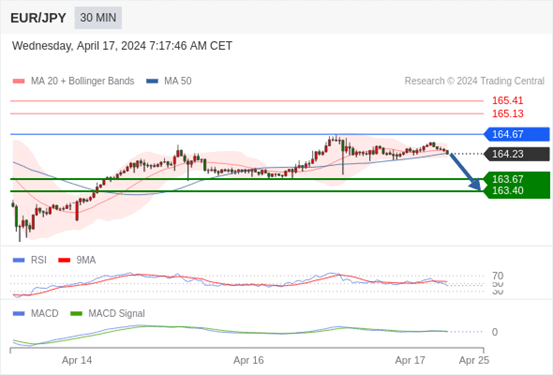Click the Apr 14 date axis label

click(77, 360)
